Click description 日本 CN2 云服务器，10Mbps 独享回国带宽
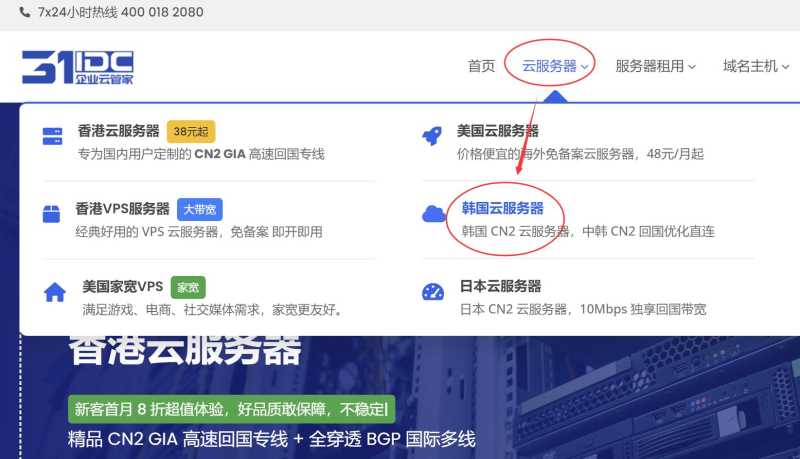 pos(583,309)
